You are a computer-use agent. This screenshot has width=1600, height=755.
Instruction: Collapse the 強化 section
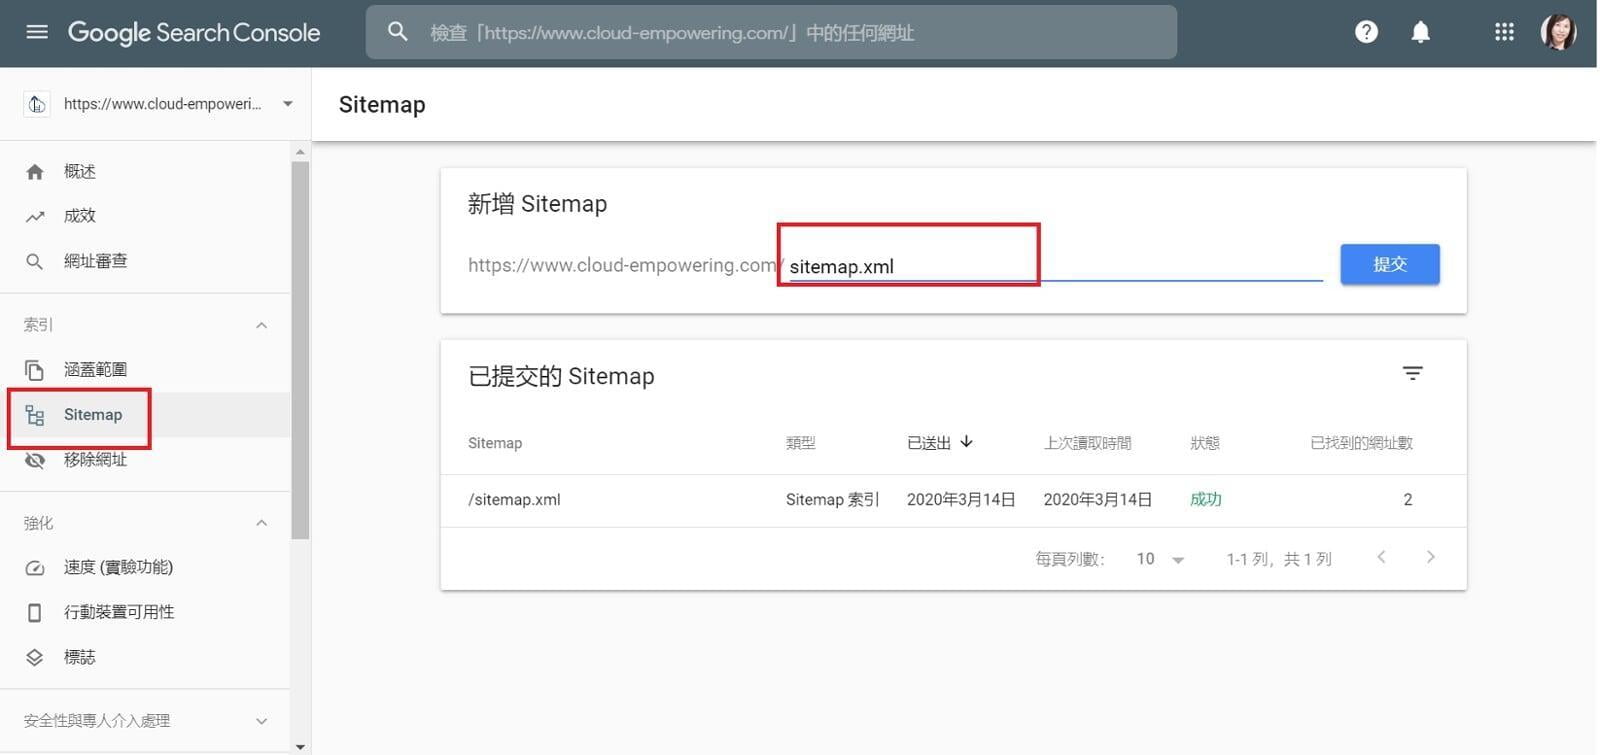pyautogui.click(x=261, y=523)
